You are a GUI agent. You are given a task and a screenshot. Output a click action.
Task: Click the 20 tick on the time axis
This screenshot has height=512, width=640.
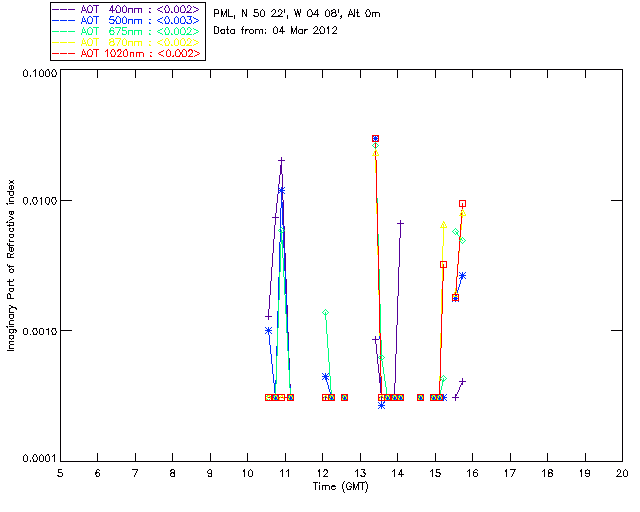click(x=622, y=474)
